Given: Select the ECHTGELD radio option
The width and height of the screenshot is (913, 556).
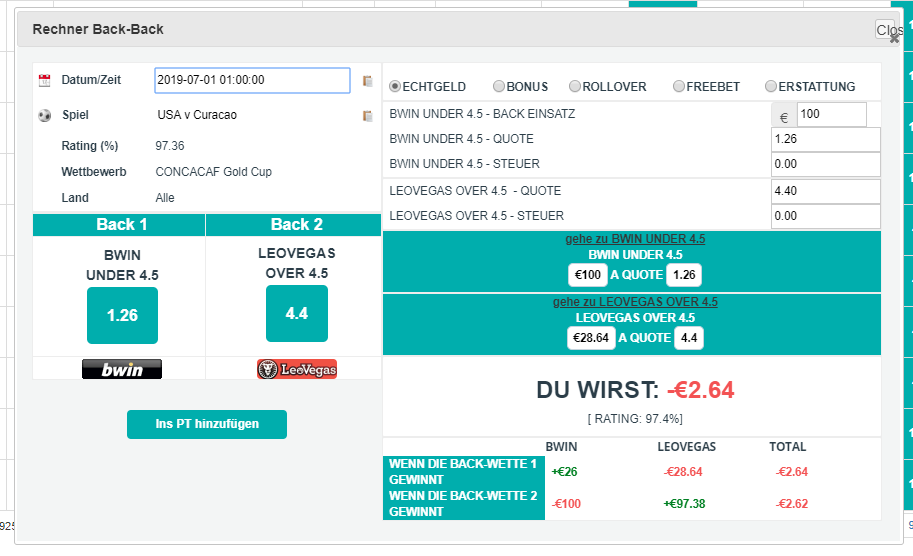Looking at the screenshot, I should point(395,87).
